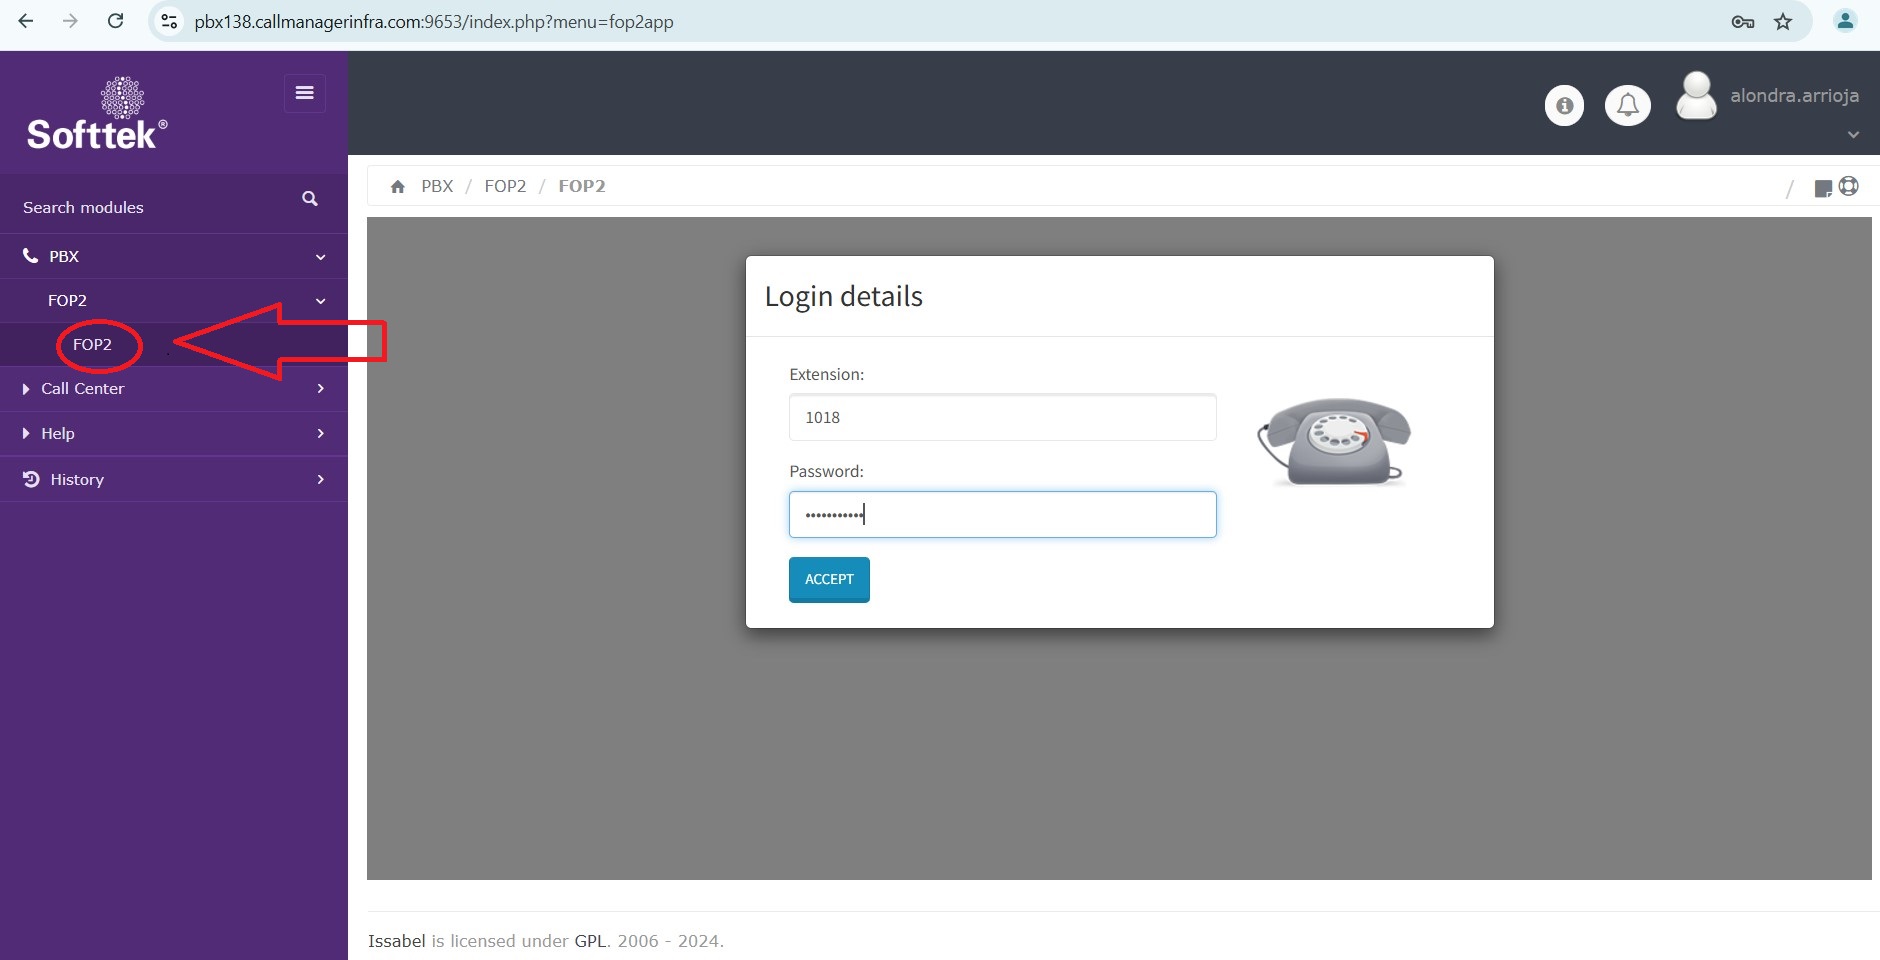This screenshot has height=960, width=1880.
Task: Open the info icon in header
Action: [1564, 105]
